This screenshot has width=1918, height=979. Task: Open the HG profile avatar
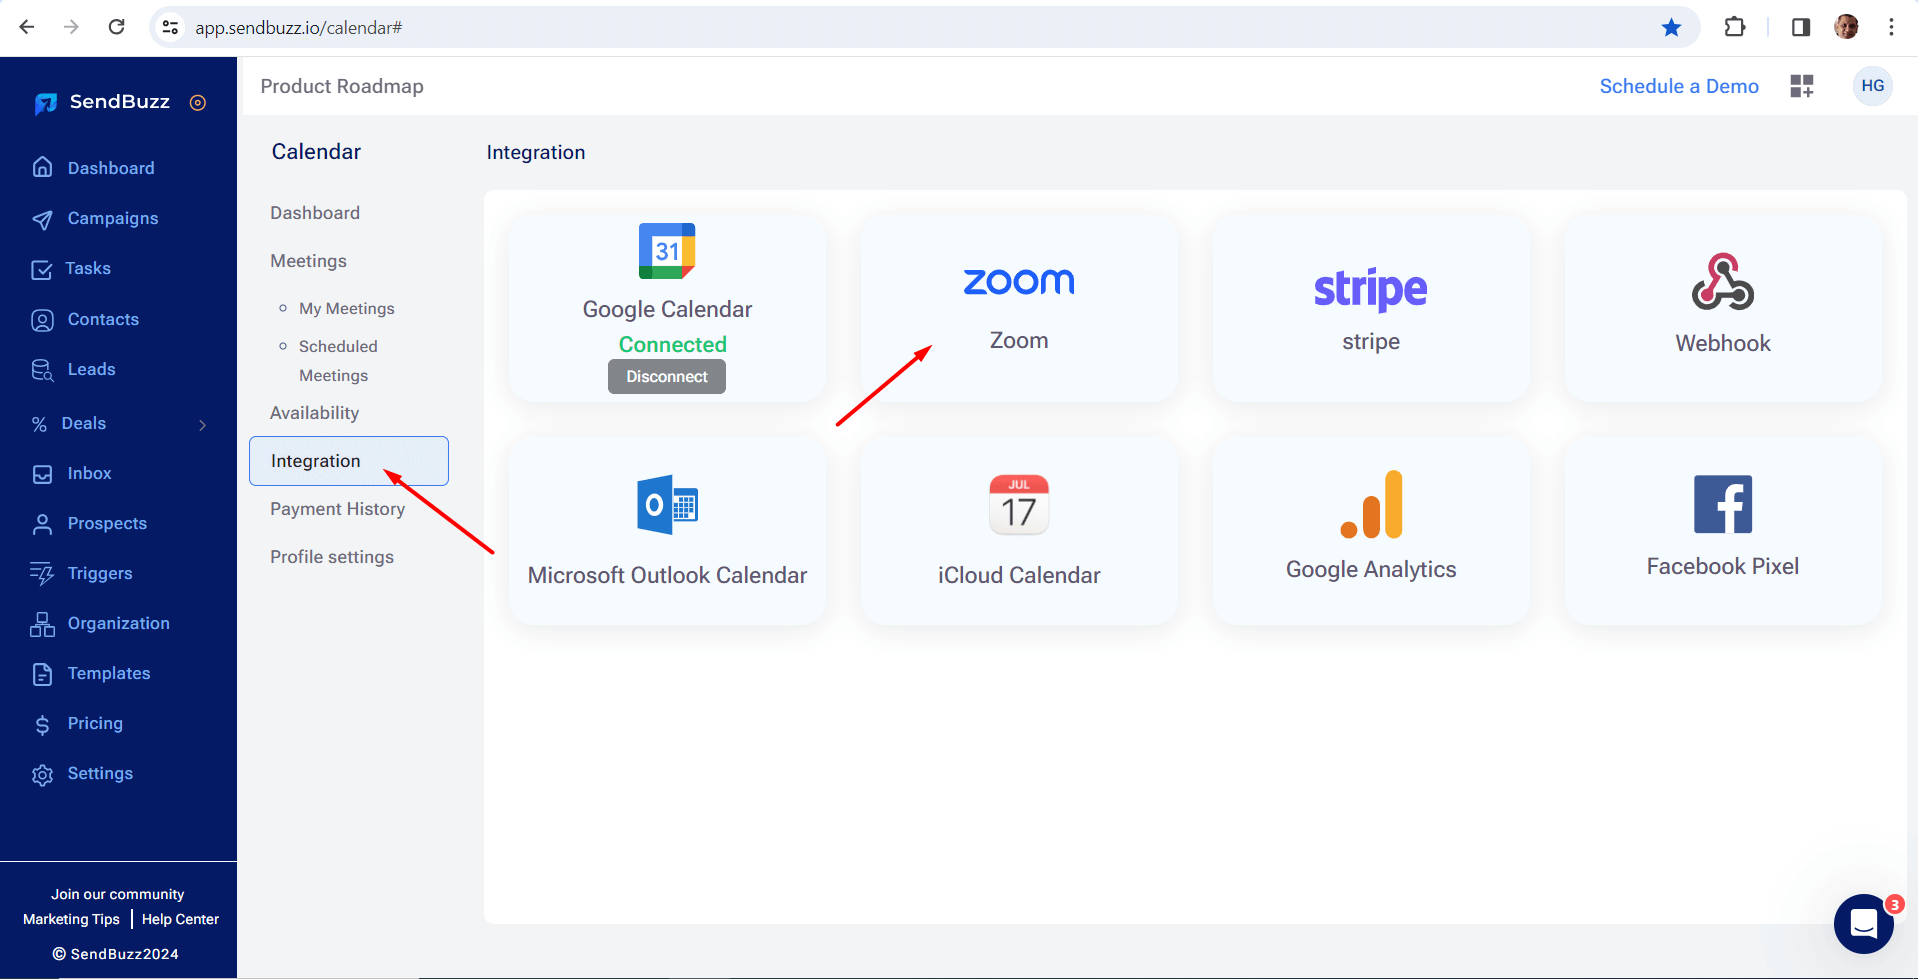1873,86
